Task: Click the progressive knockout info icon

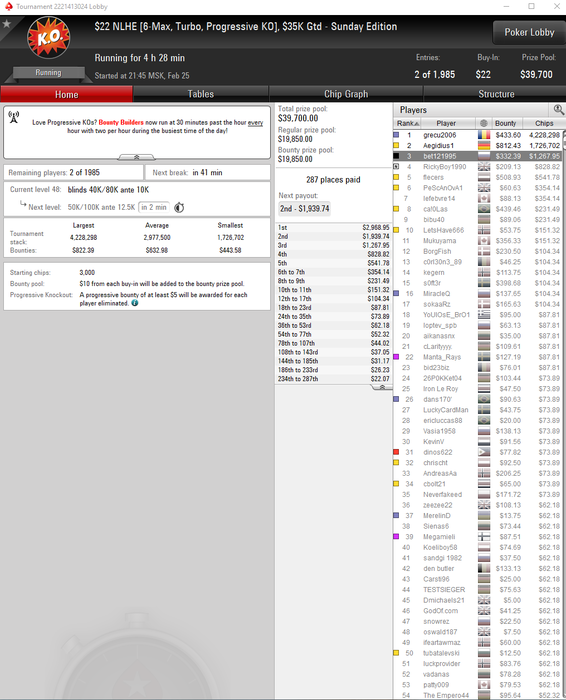Action: (135, 303)
